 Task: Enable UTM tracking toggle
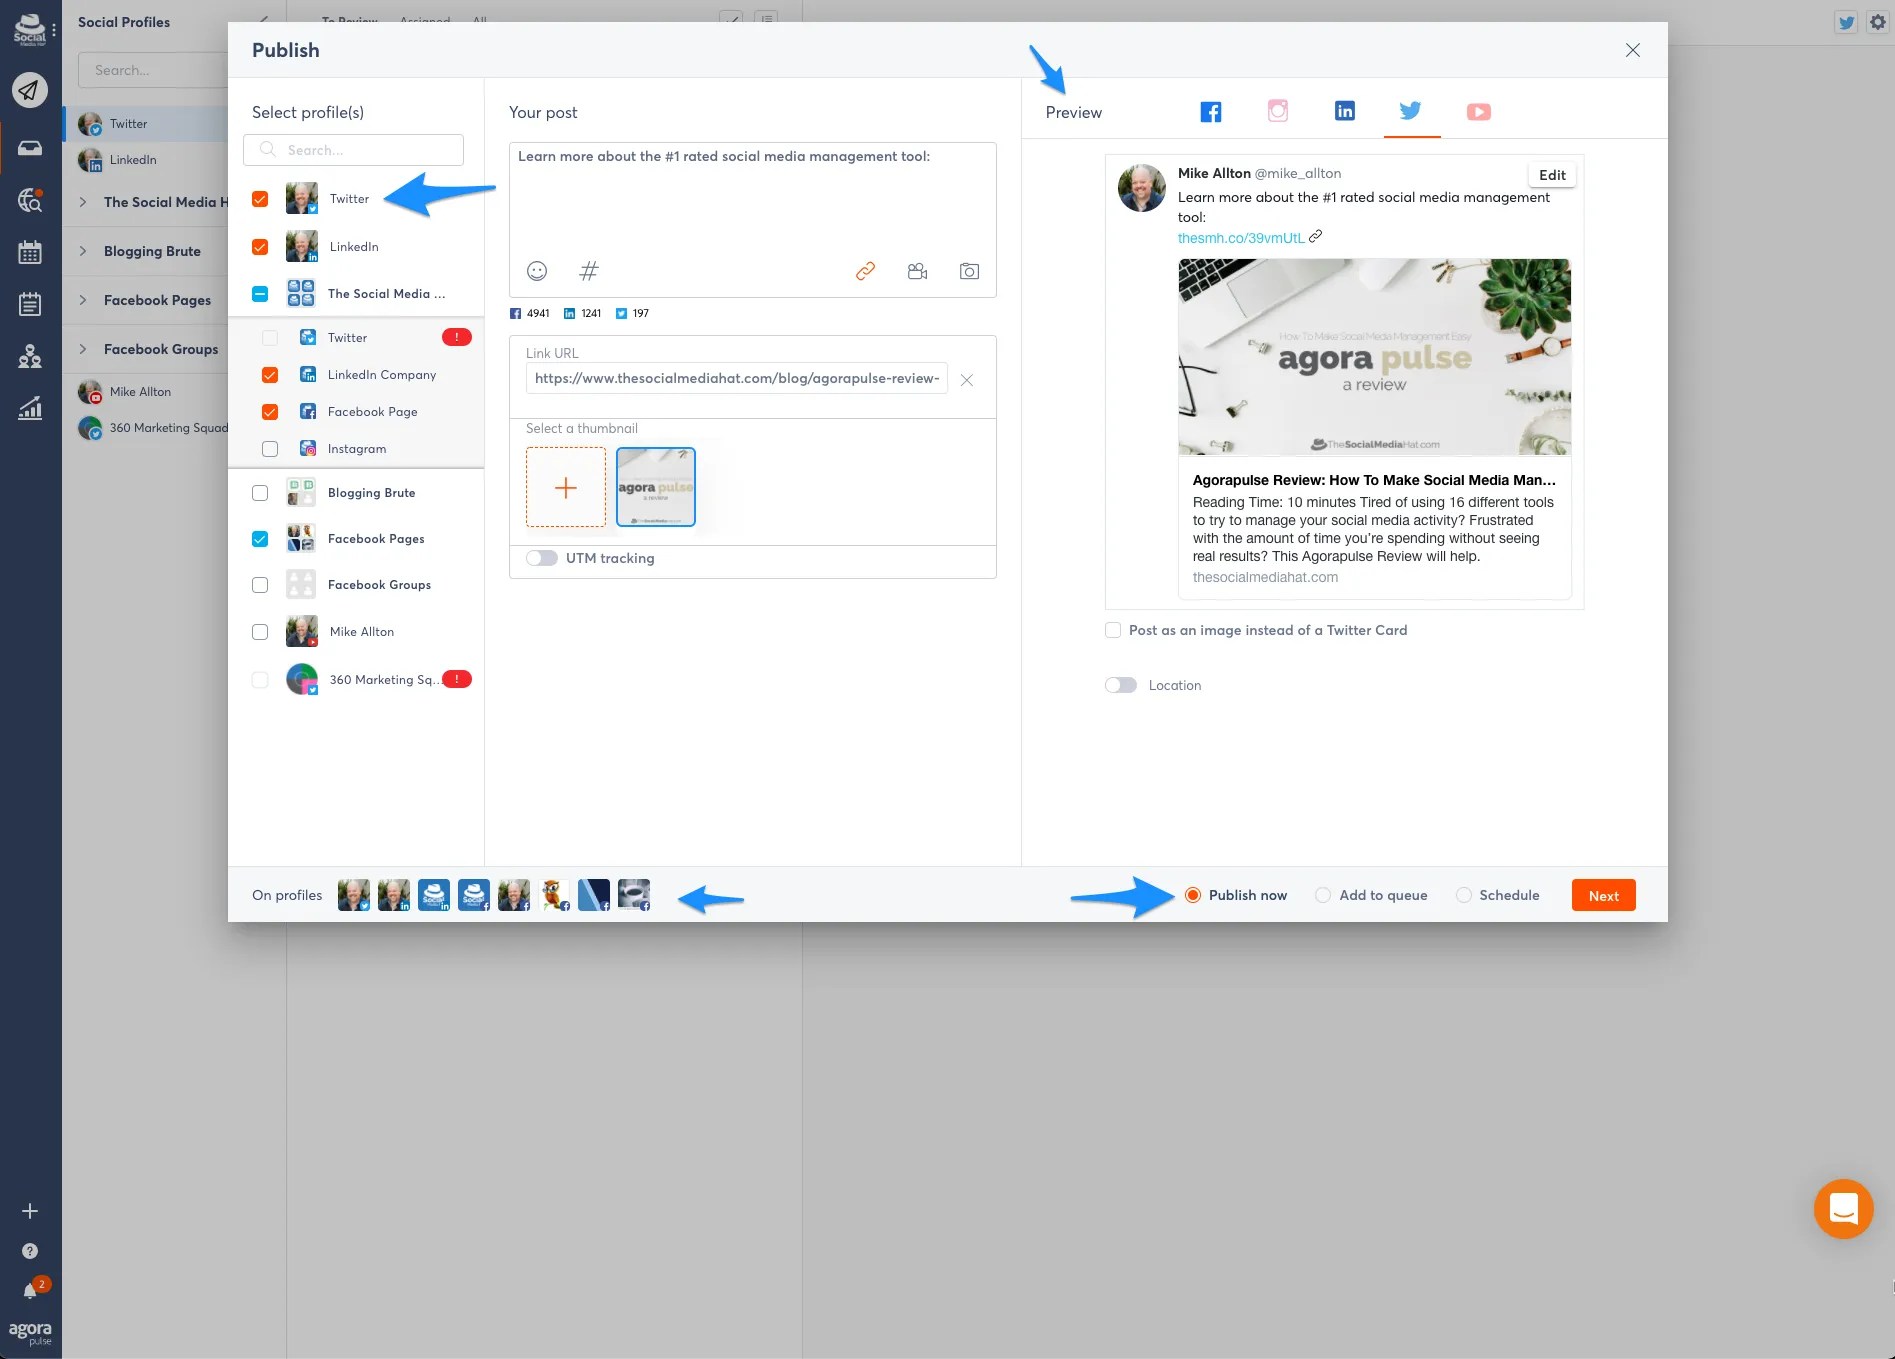coord(542,558)
